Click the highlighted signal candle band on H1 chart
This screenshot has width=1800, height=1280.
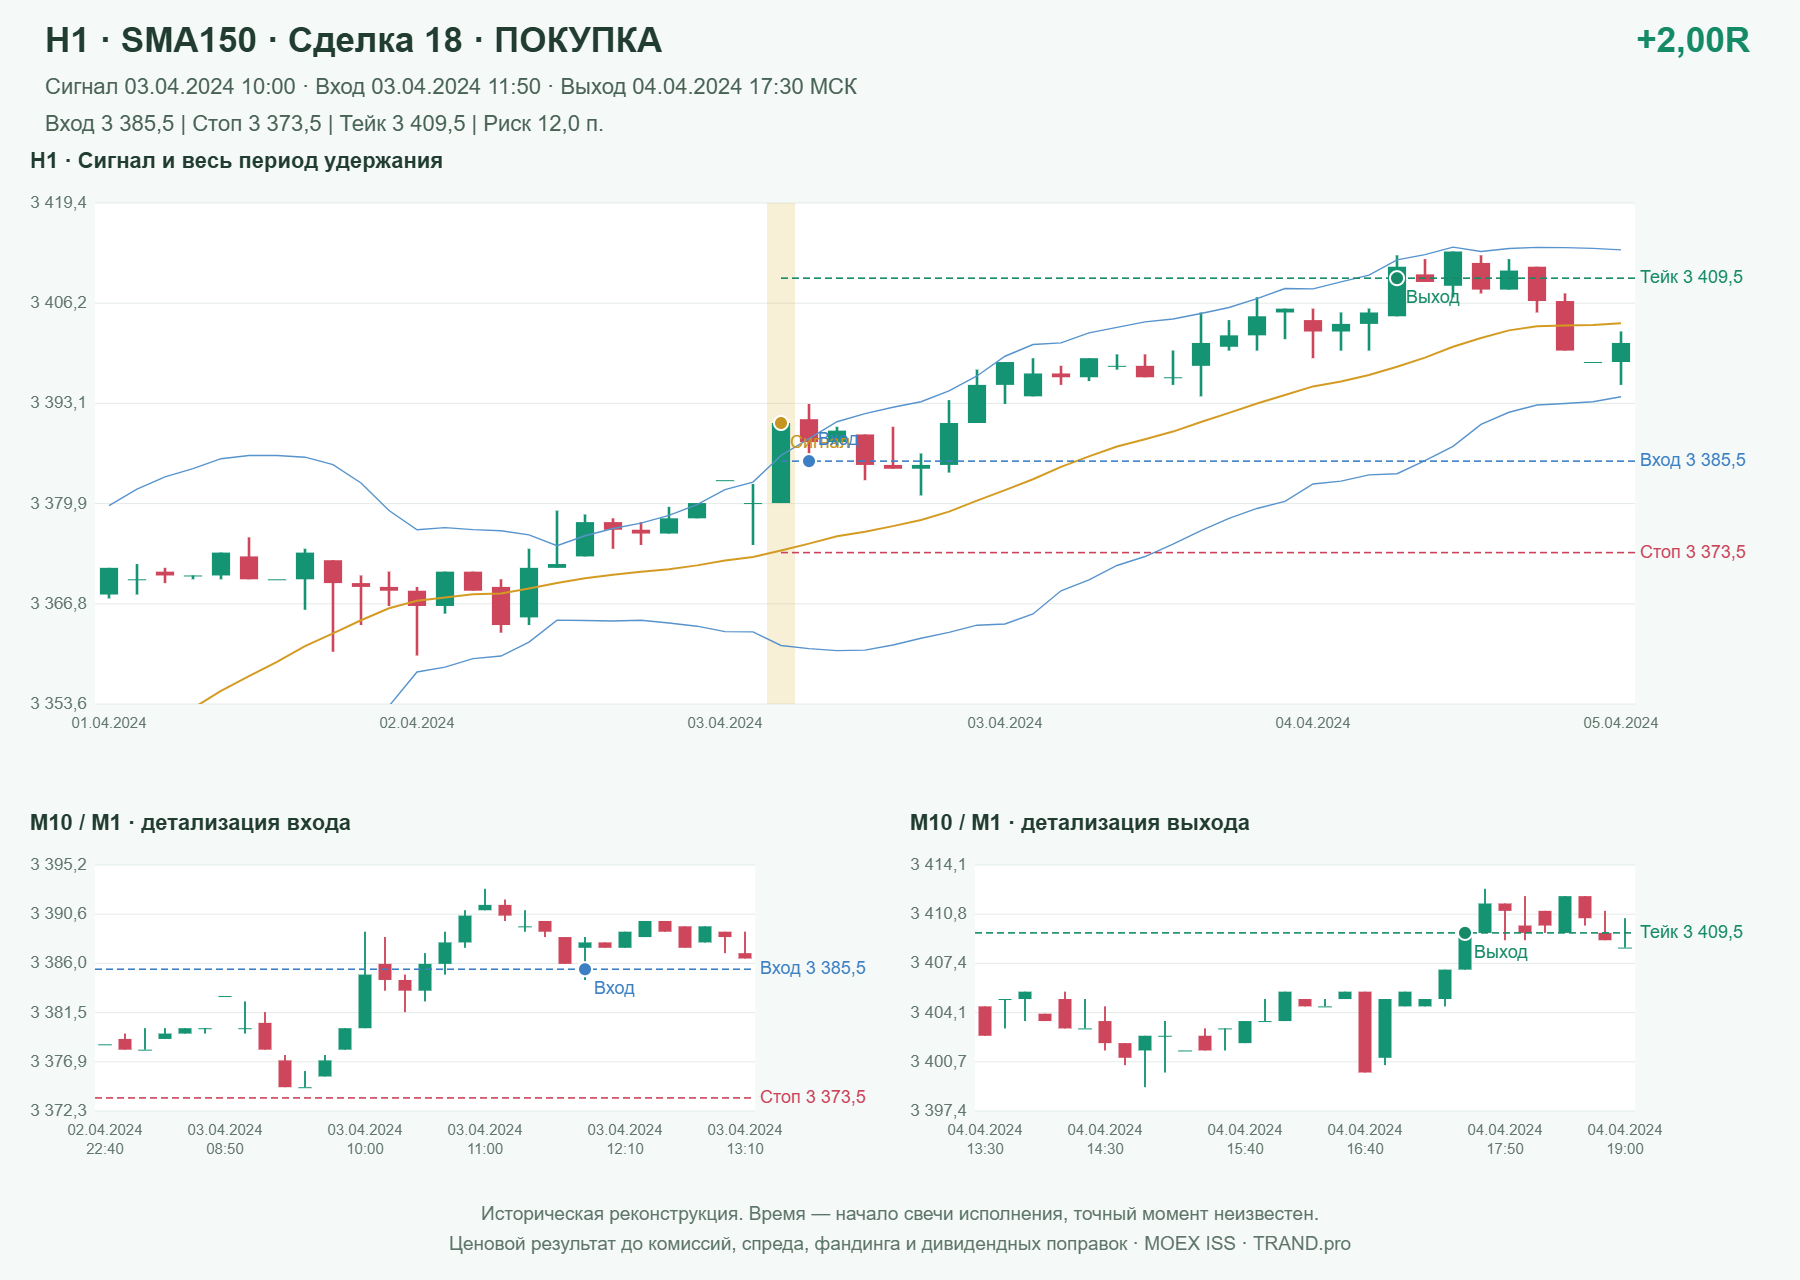pyautogui.click(x=781, y=453)
